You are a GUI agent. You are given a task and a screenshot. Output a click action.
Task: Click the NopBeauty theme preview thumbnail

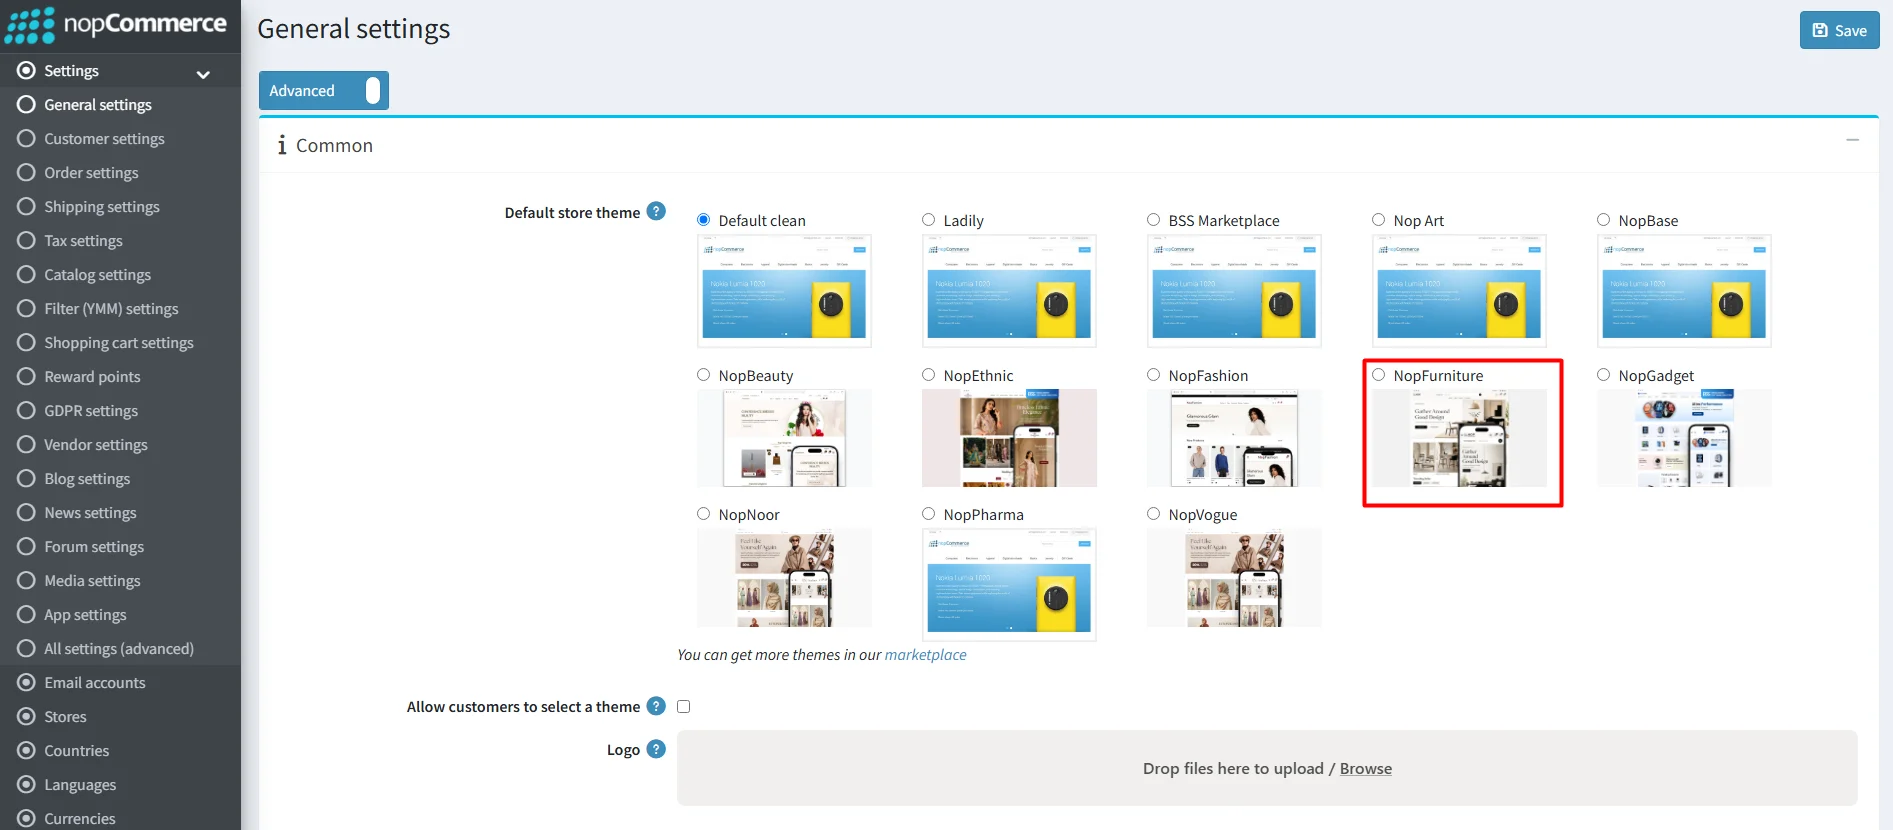[784, 438]
